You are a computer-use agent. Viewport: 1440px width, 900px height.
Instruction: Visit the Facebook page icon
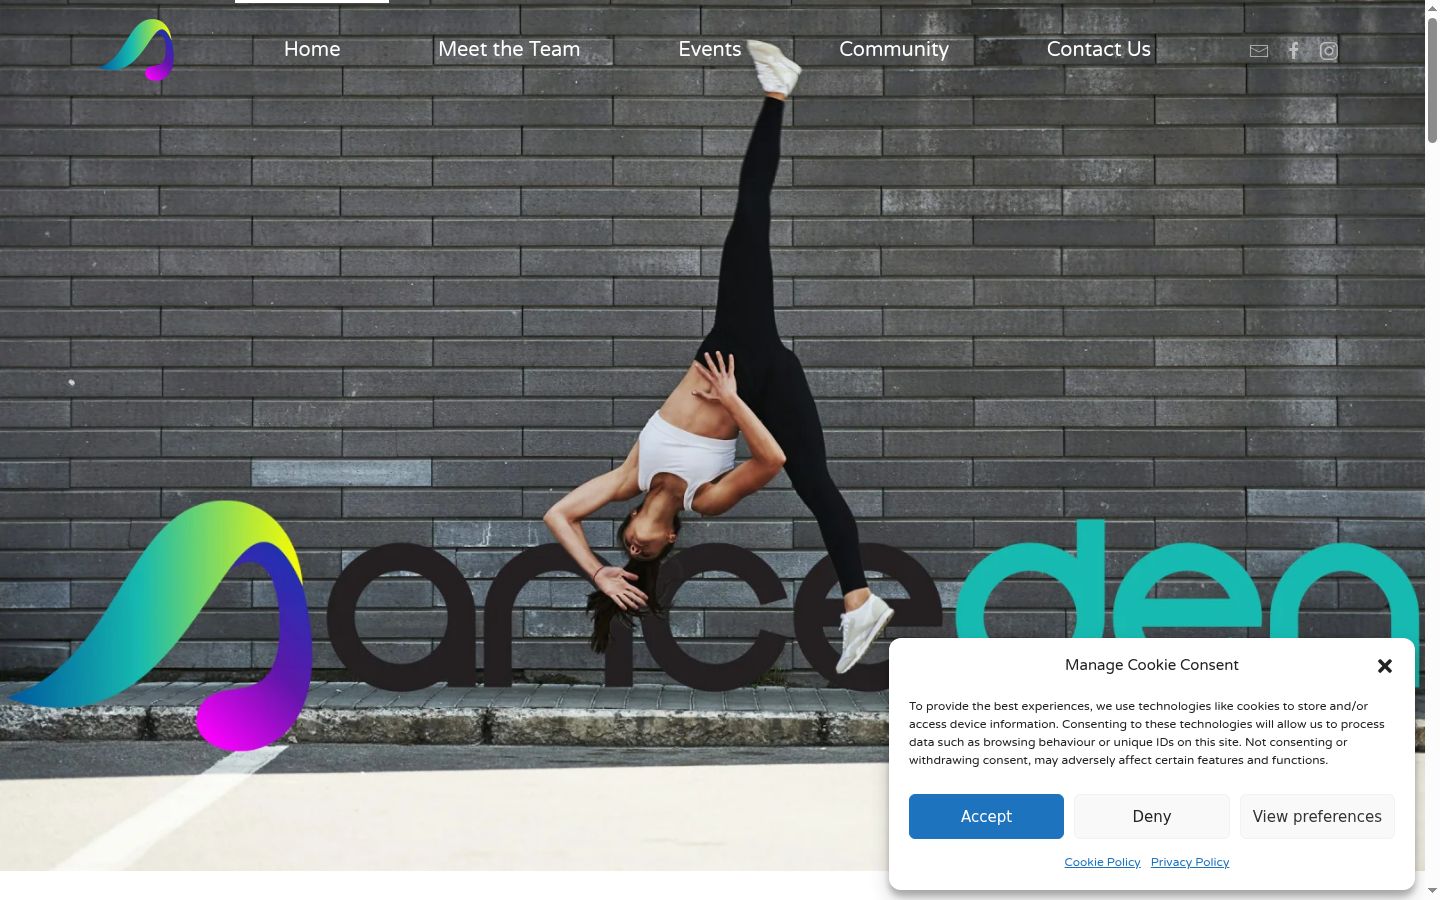click(x=1293, y=51)
